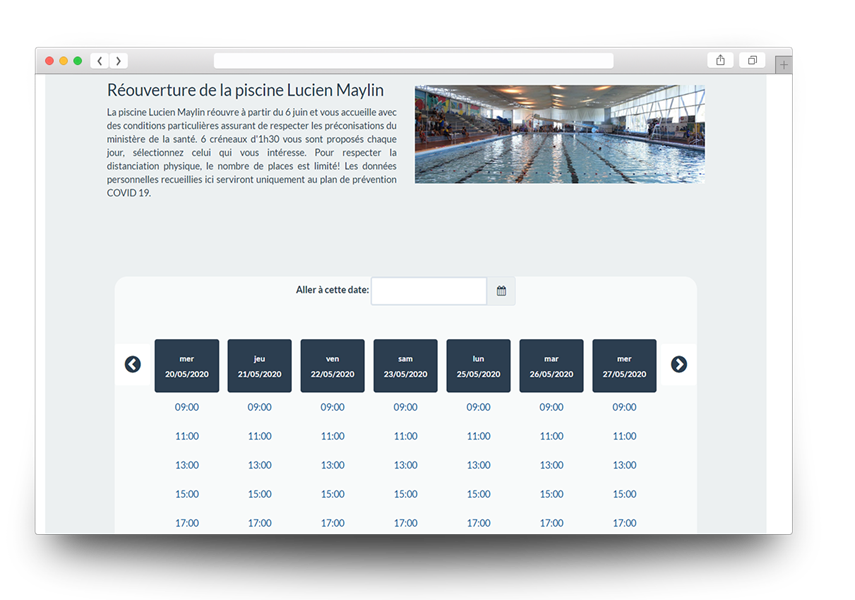Select the mar 26/05/2020 day header
This screenshot has width=855, height=600.
click(x=551, y=365)
